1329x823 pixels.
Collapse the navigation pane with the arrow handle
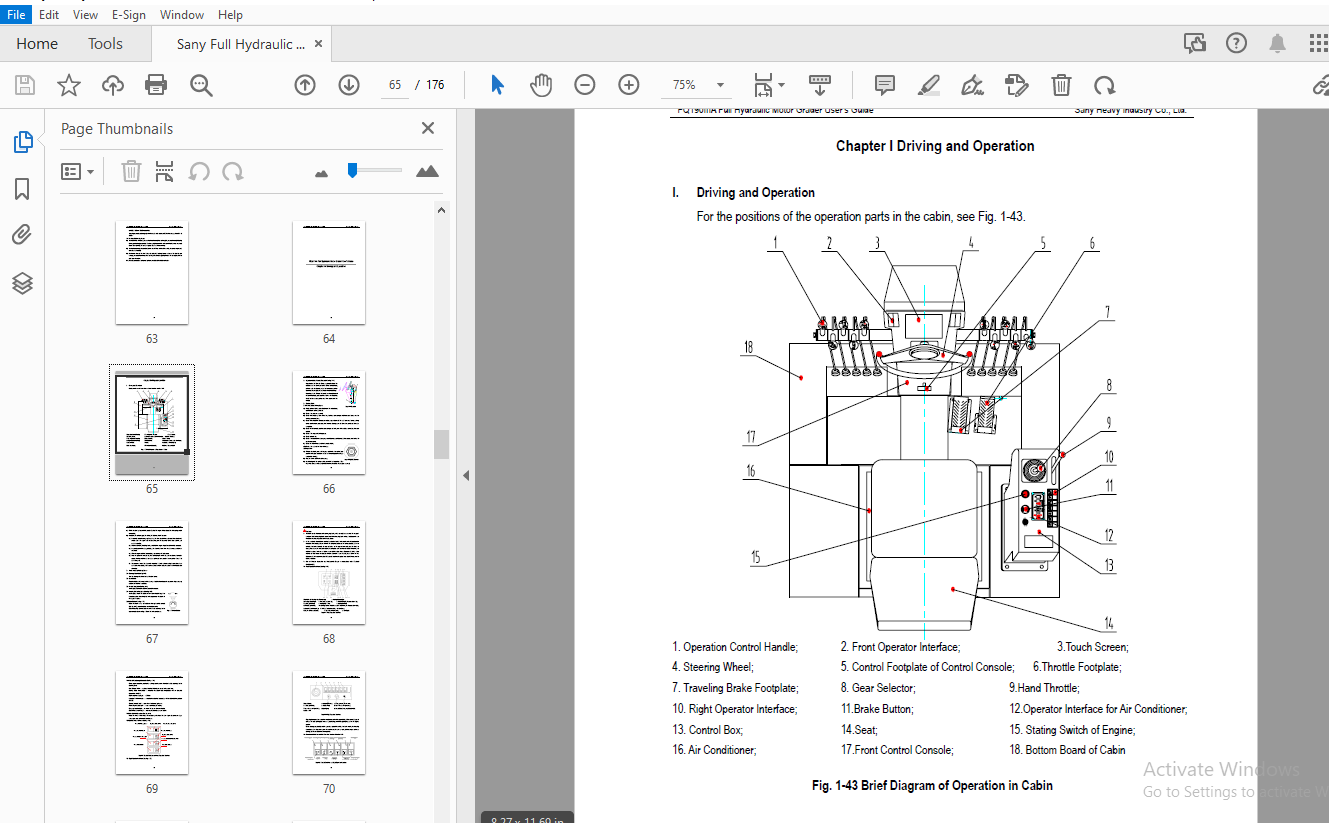[x=465, y=475]
